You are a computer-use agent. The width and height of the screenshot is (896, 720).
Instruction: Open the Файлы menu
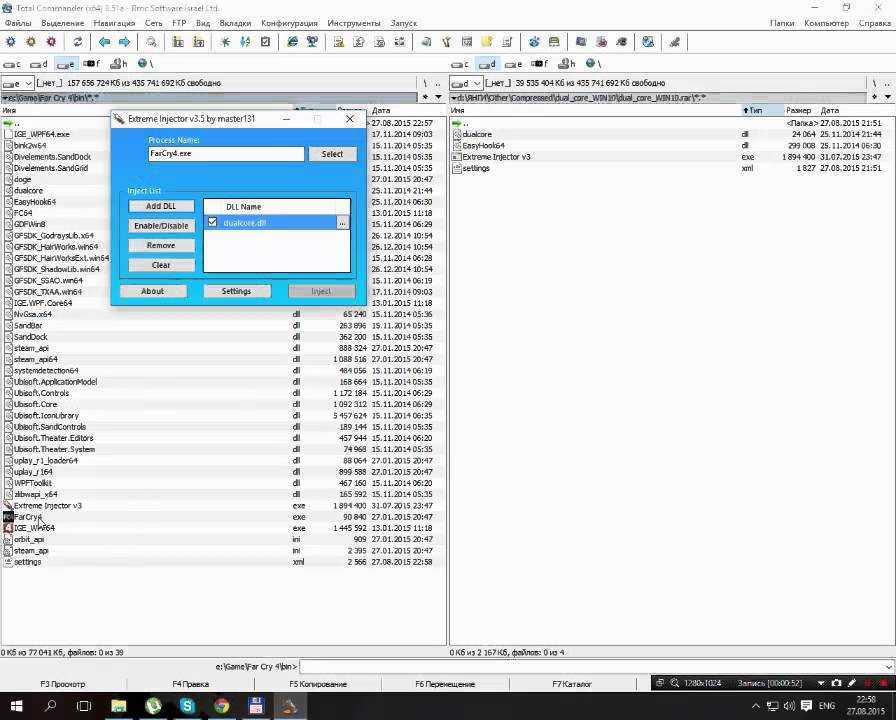point(18,23)
